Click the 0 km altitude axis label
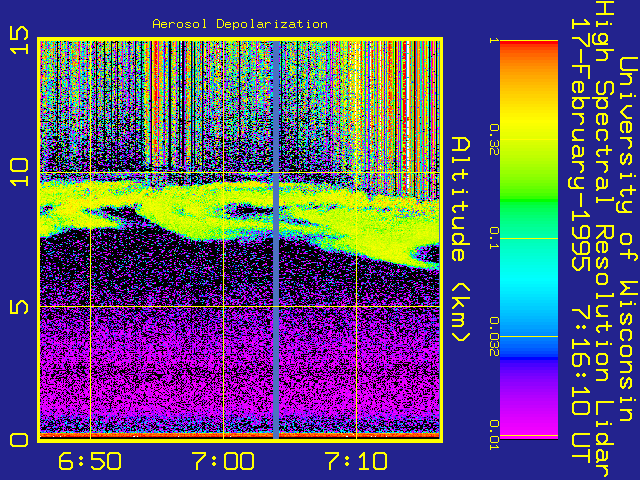Viewport: 640px width, 480px height. pos(20,440)
